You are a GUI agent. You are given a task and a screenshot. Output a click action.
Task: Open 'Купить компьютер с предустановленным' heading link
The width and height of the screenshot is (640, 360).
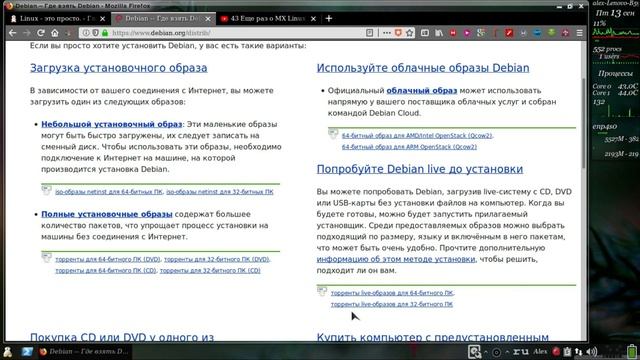(433, 337)
